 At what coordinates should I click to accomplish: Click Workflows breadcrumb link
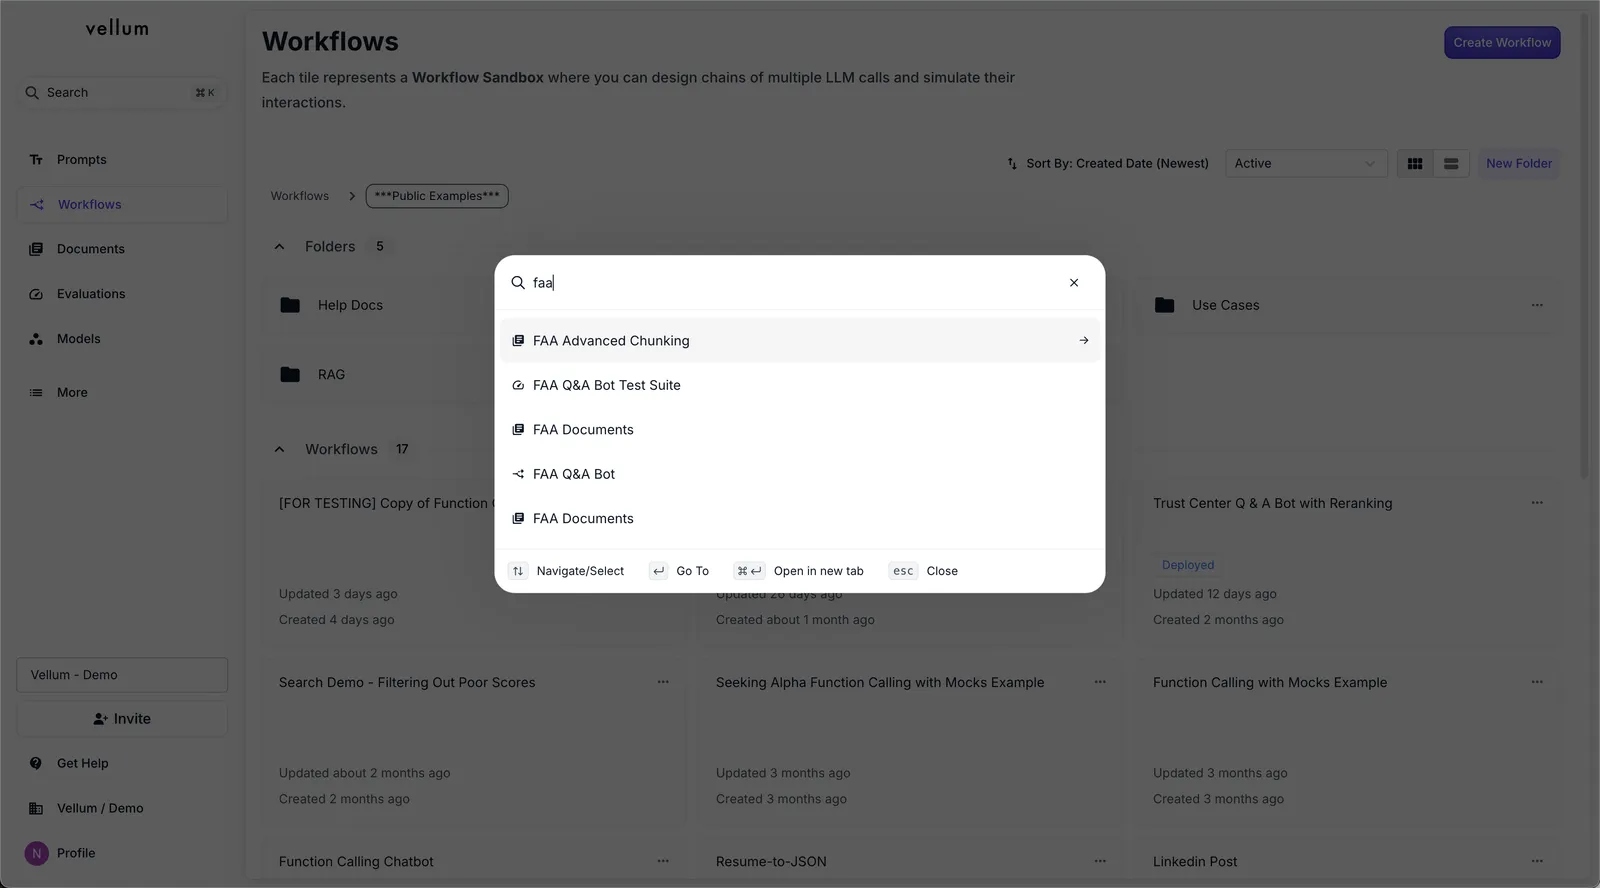(300, 196)
